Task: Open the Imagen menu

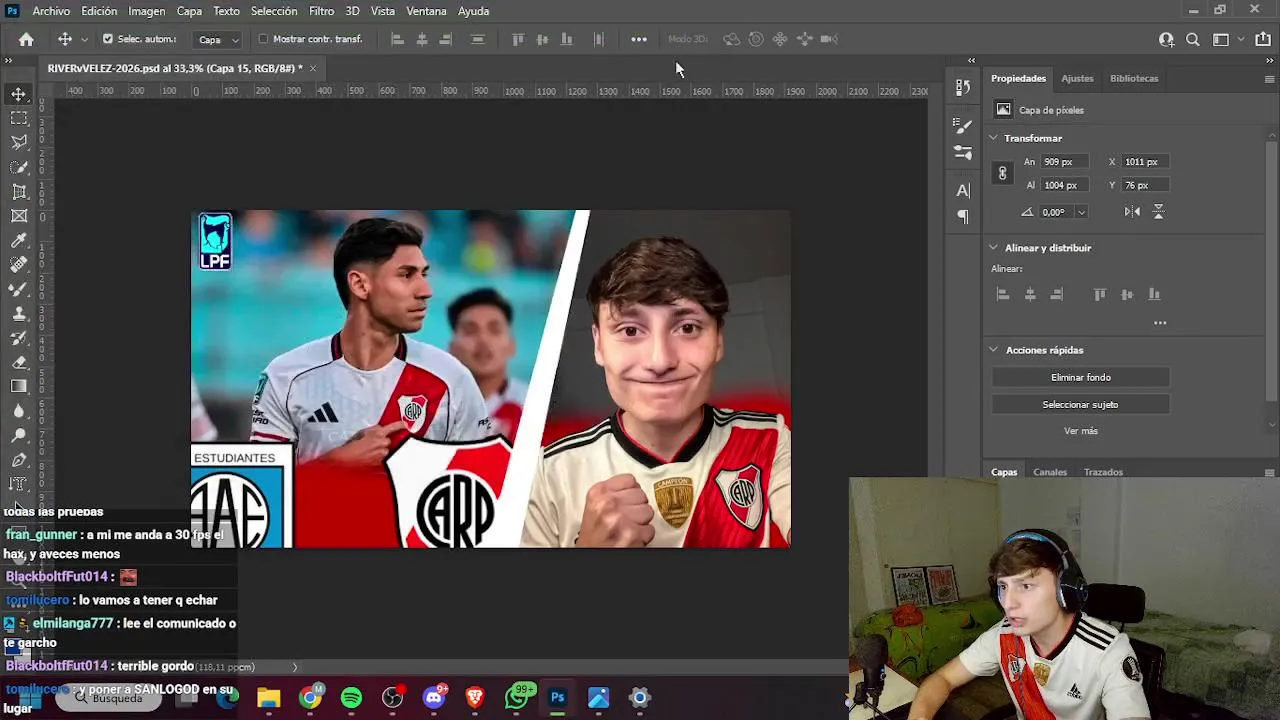Action: coord(146,11)
